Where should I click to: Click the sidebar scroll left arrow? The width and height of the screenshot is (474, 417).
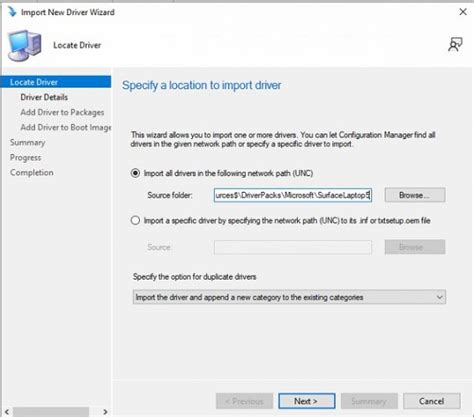pyautogui.click(x=7, y=412)
